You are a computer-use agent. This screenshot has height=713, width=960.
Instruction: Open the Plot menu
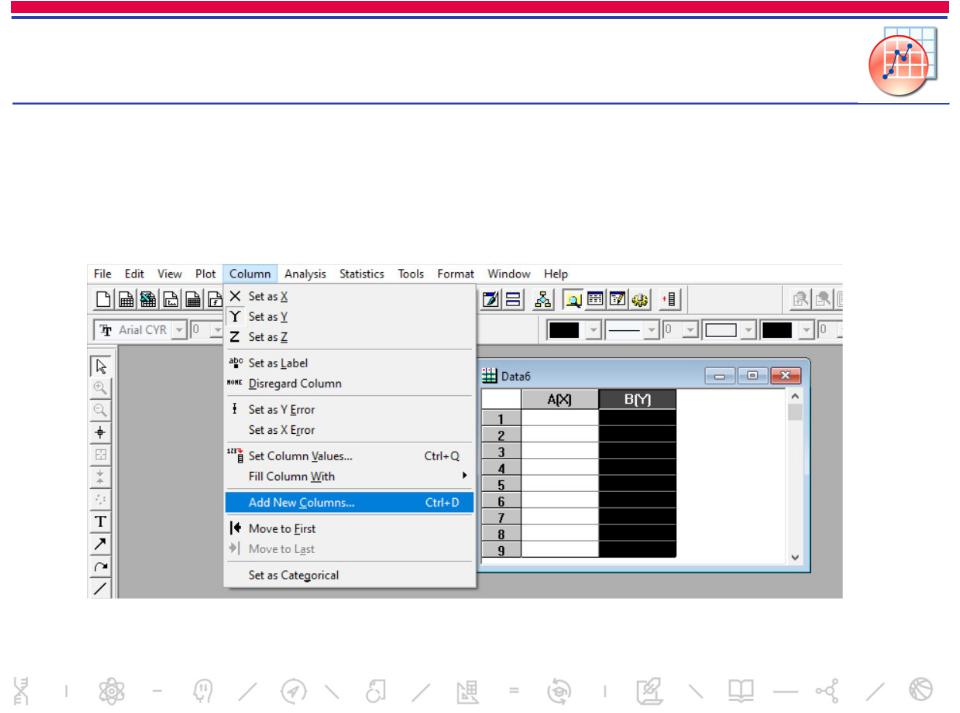[205, 274]
